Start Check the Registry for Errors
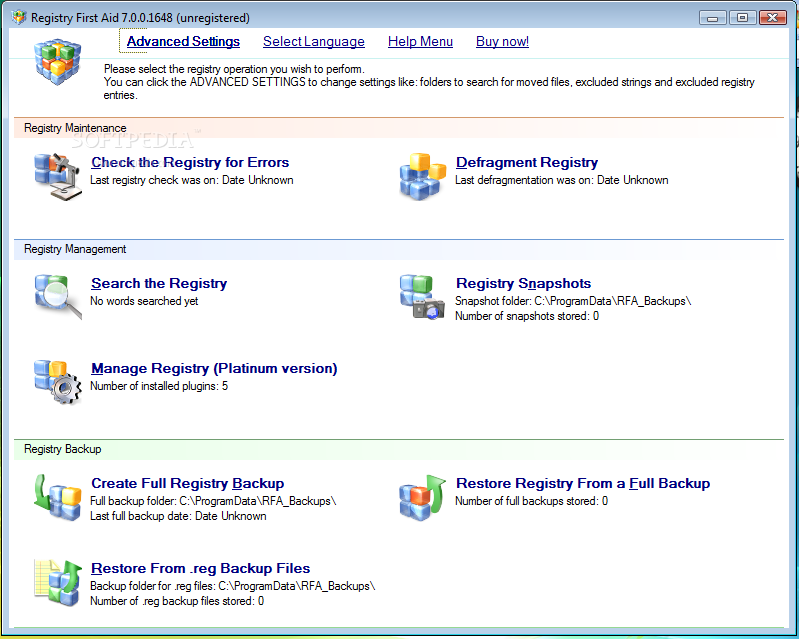 [x=190, y=162]
